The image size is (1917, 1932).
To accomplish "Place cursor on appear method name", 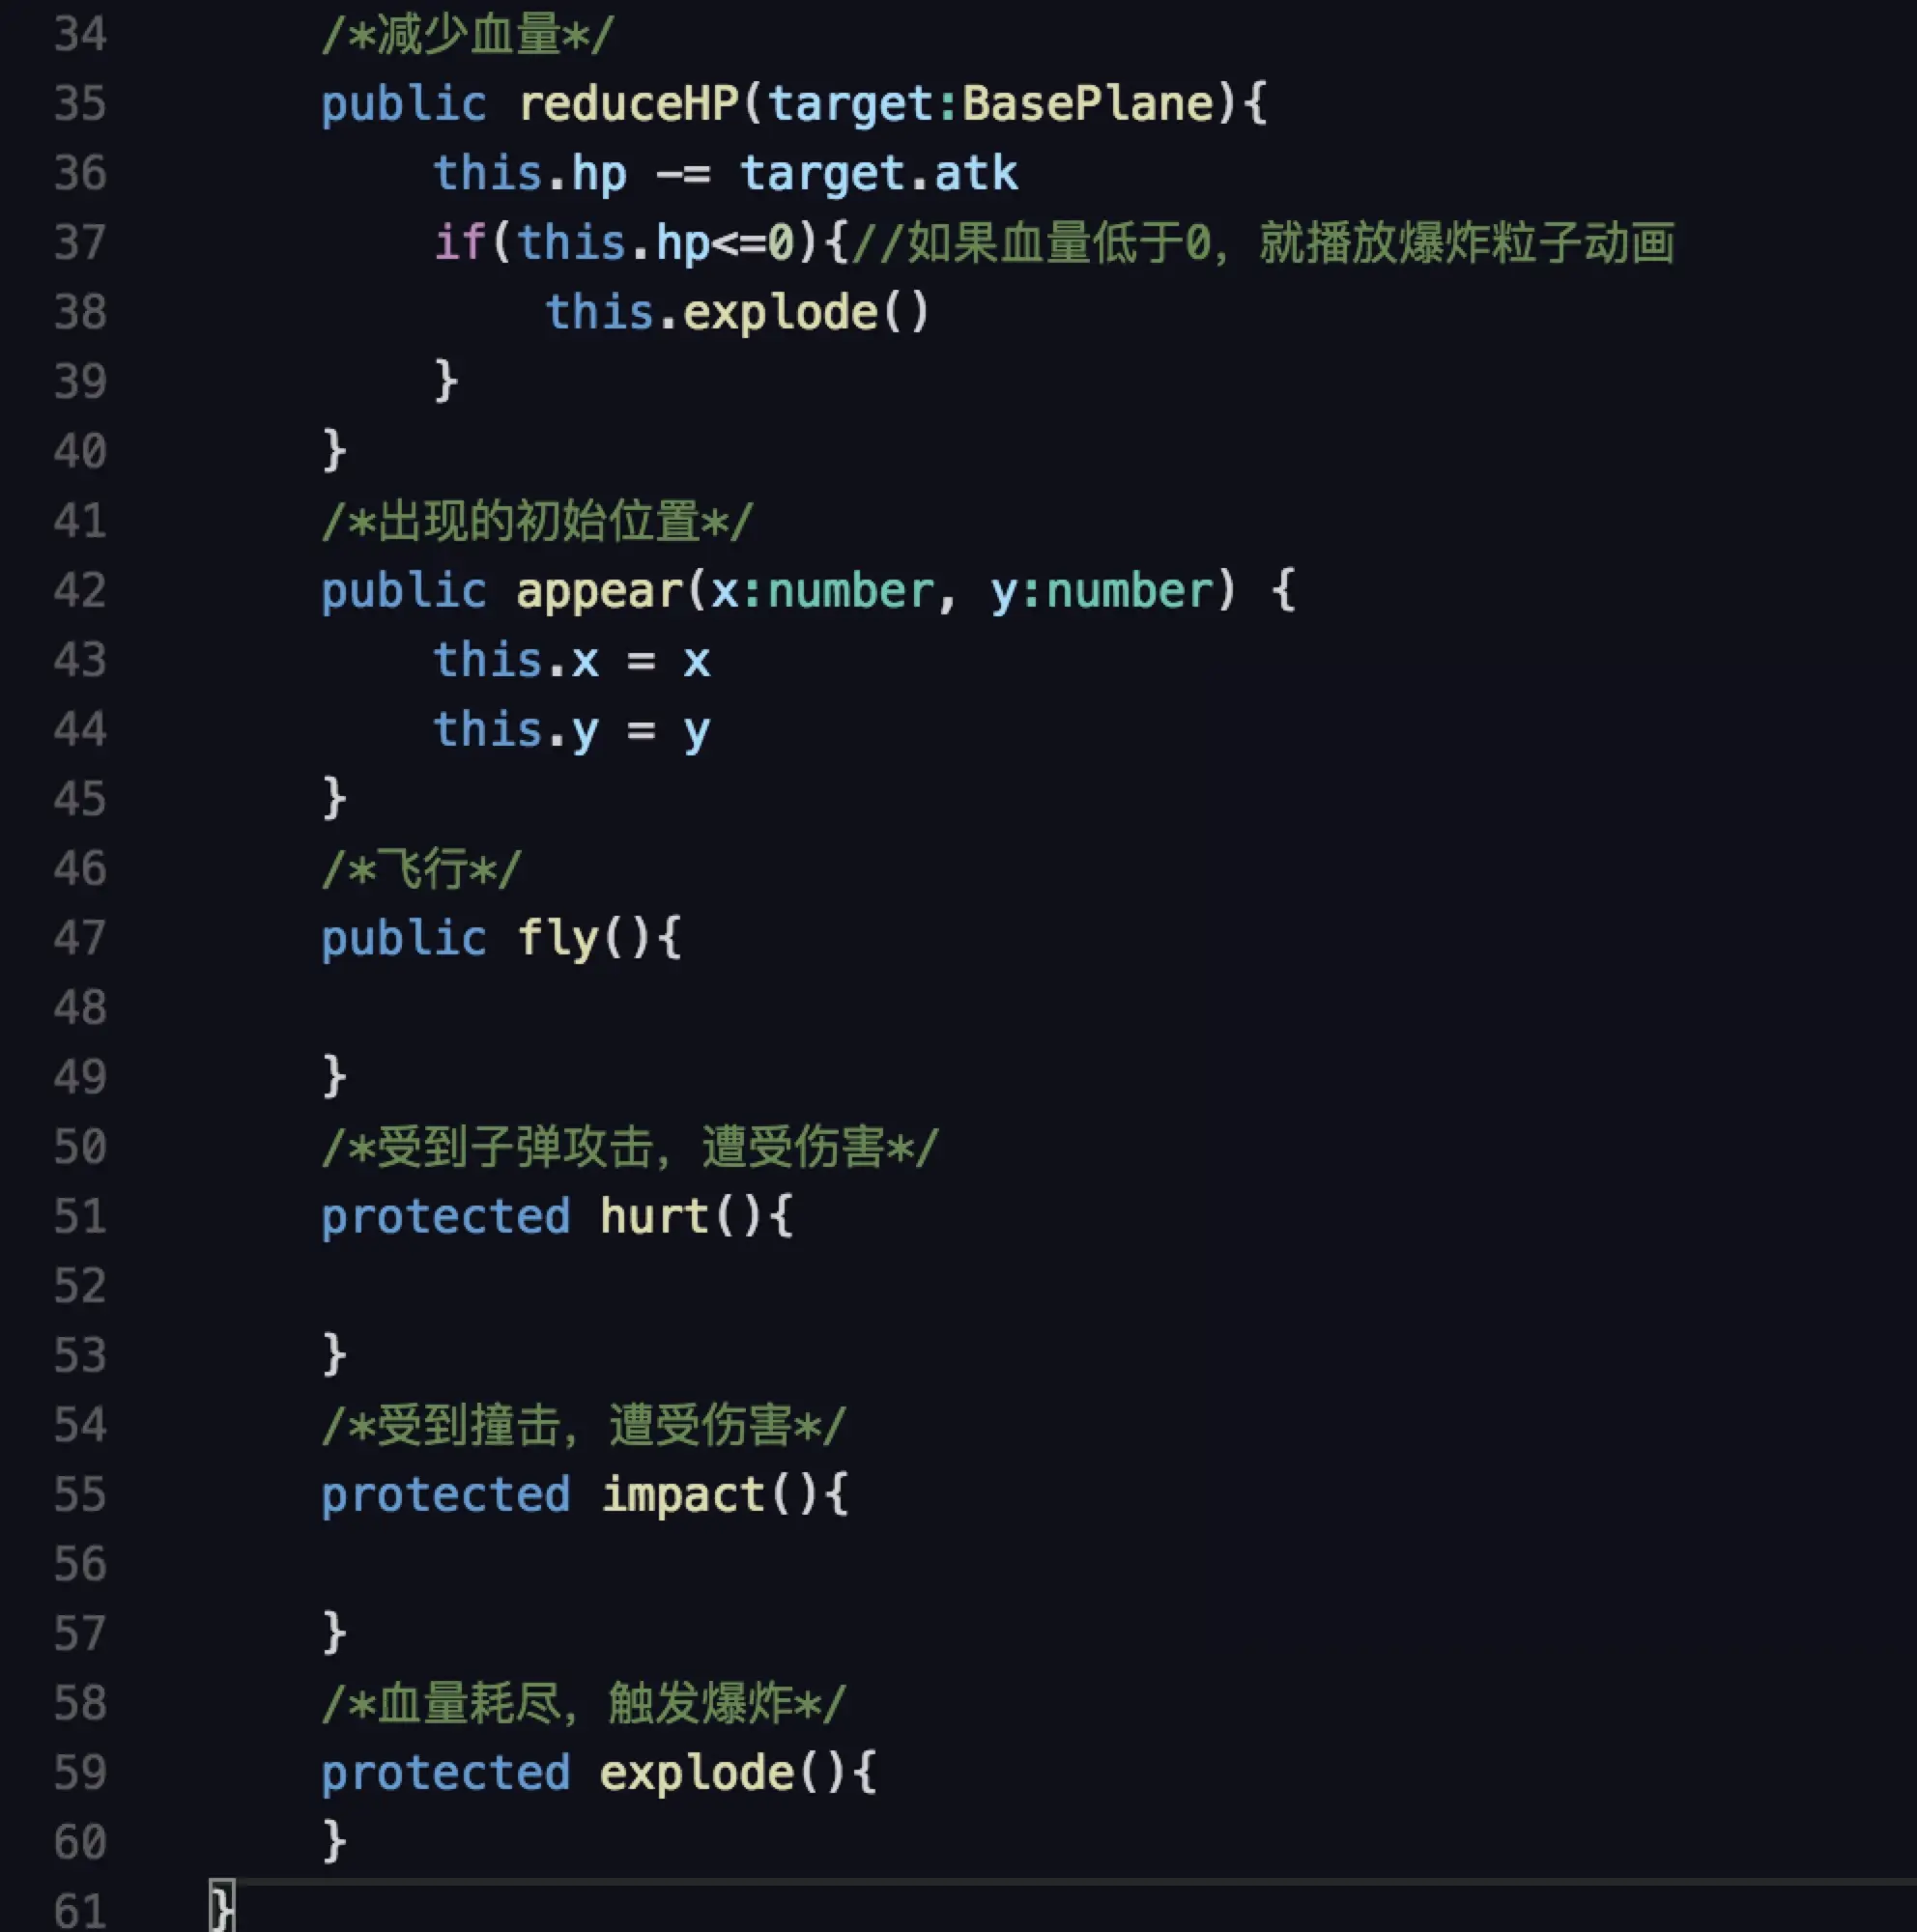I will [599, 591].
